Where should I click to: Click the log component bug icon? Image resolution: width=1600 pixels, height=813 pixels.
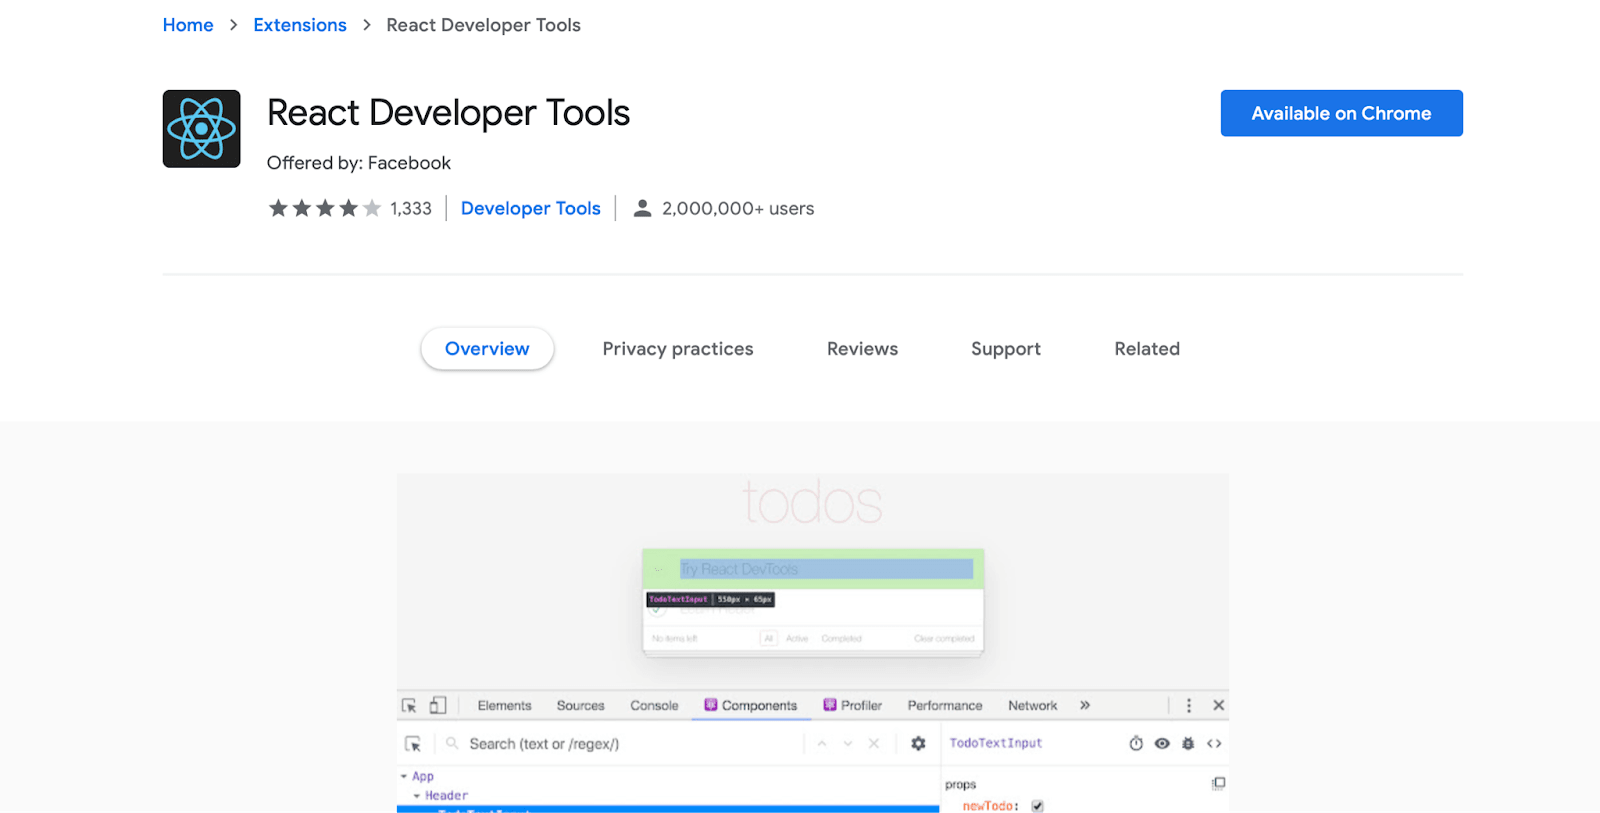tap(1188, 743)
